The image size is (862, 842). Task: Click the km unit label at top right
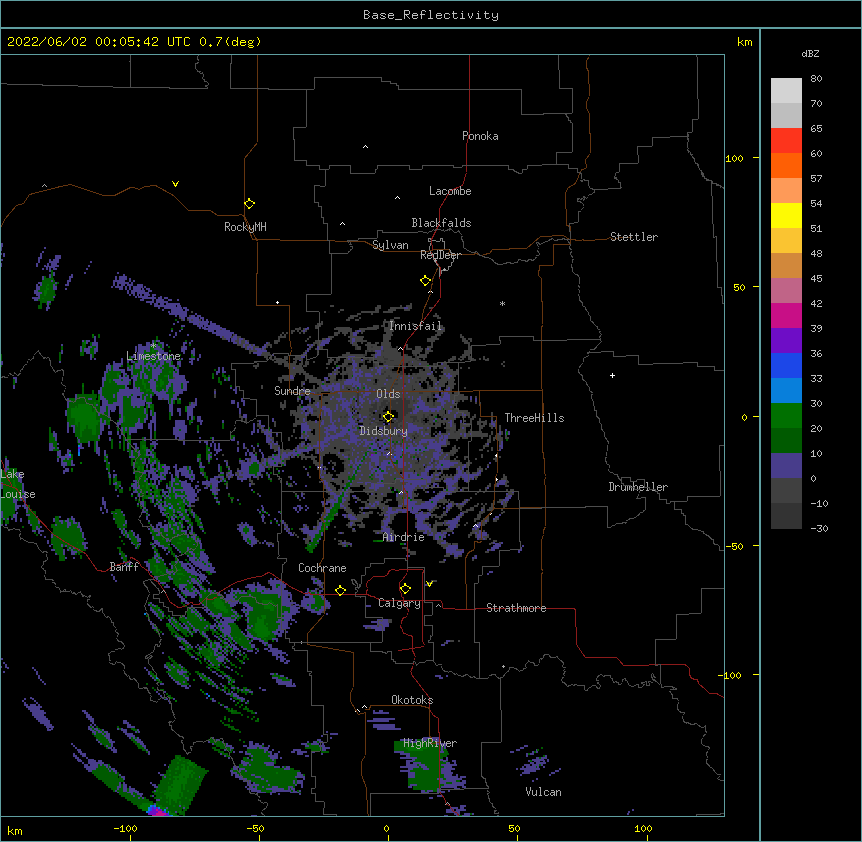(744, 42)
